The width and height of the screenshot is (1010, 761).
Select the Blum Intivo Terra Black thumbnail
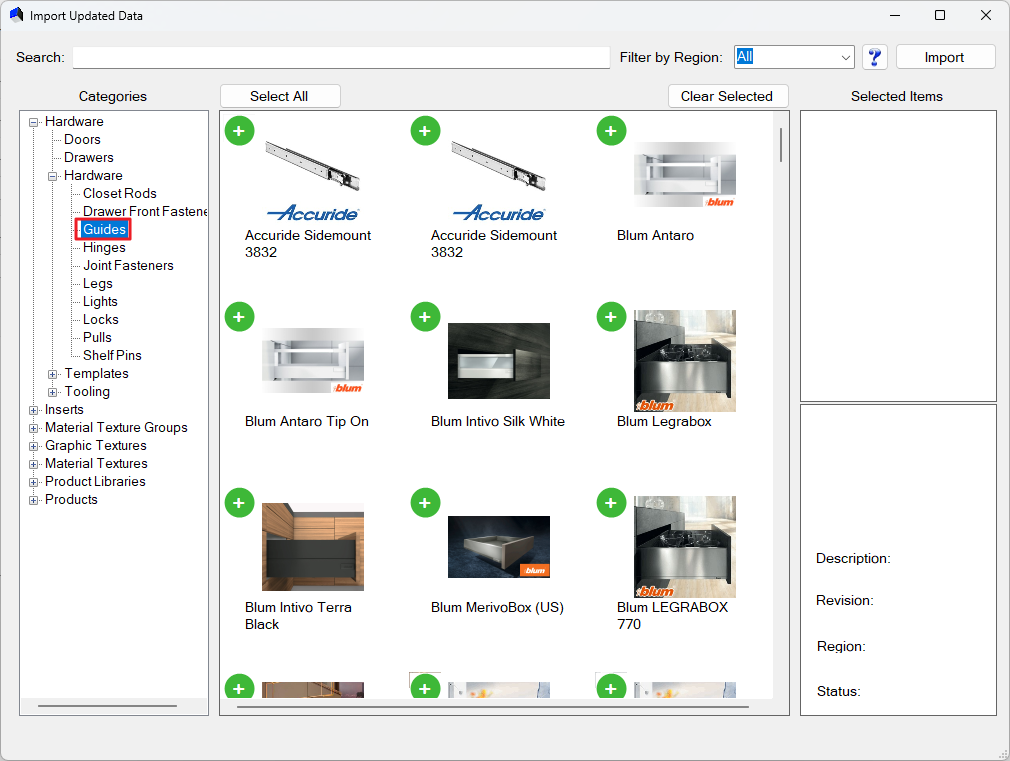click(x=312, y=546)
